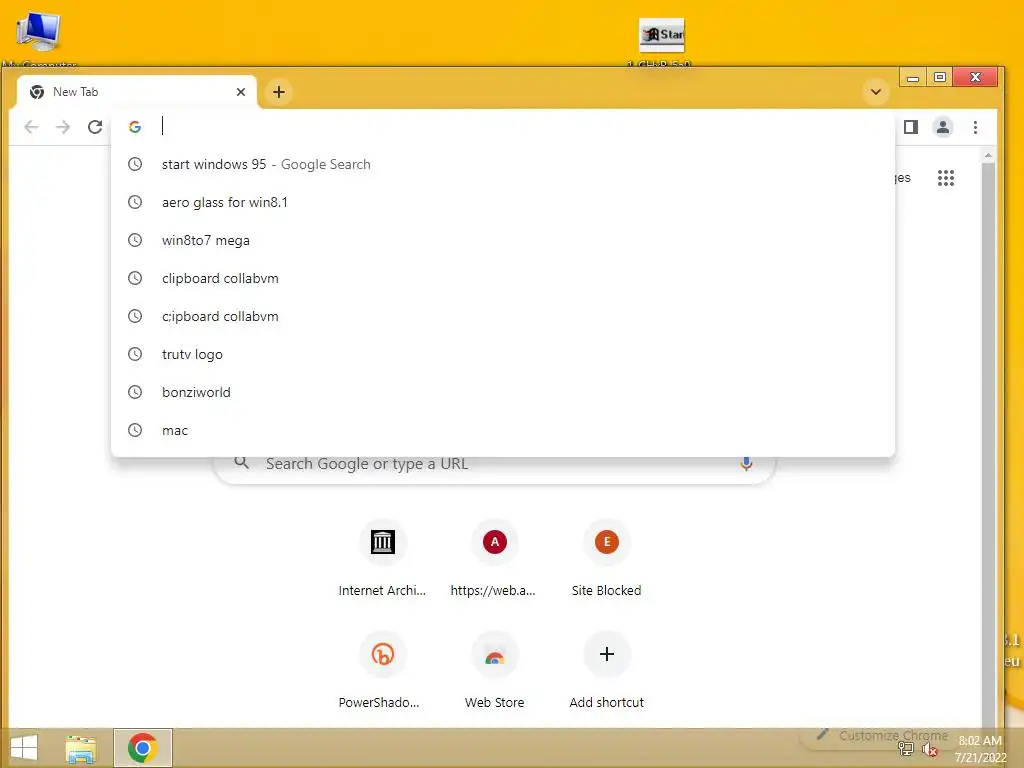Click the voice search microphone

(x=746, y=463)
